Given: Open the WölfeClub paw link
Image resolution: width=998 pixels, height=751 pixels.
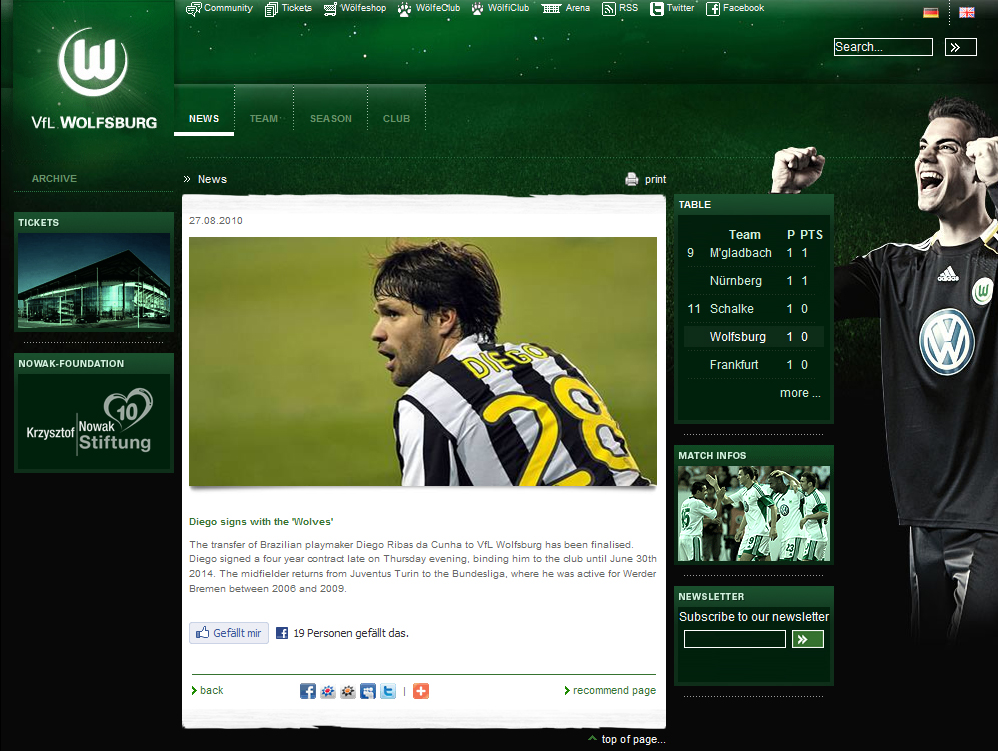Looking at the screenshot, I should click(428, 8).
